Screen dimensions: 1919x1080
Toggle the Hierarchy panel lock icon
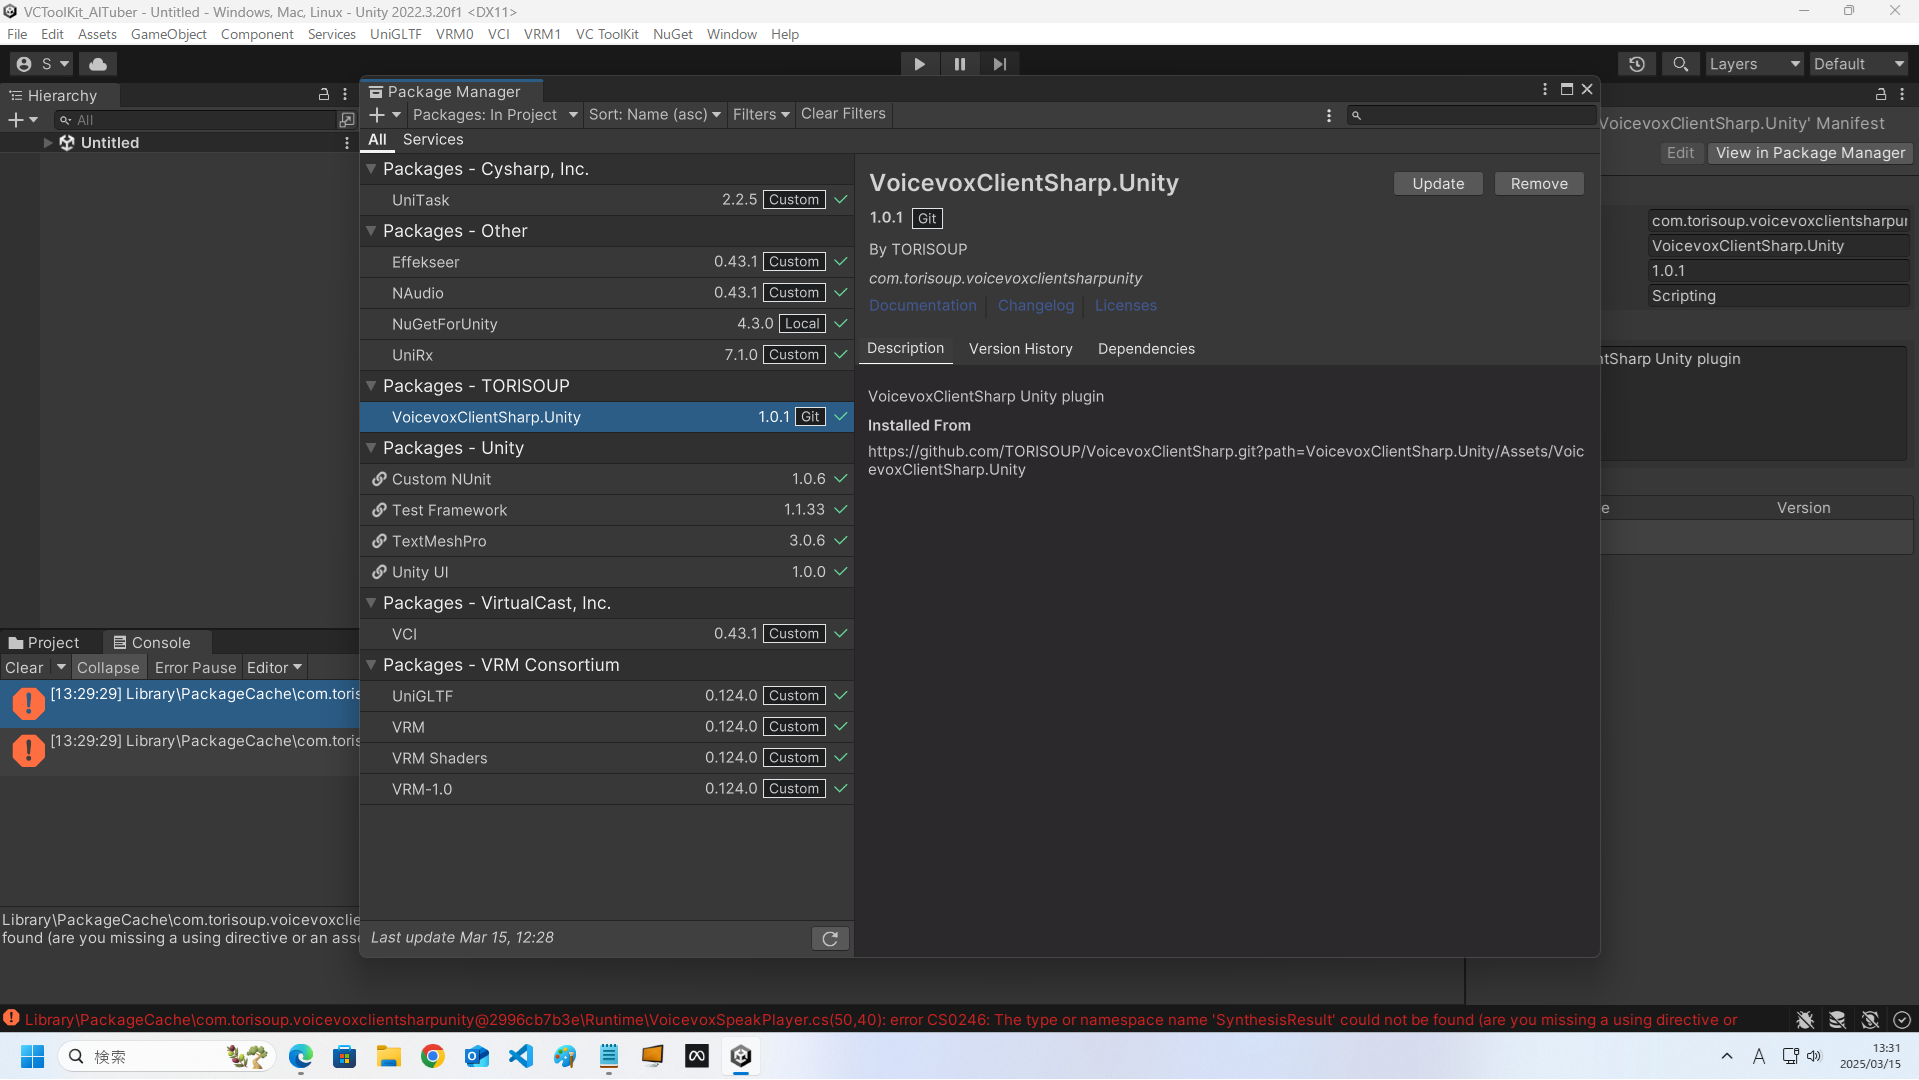[324, 95]
